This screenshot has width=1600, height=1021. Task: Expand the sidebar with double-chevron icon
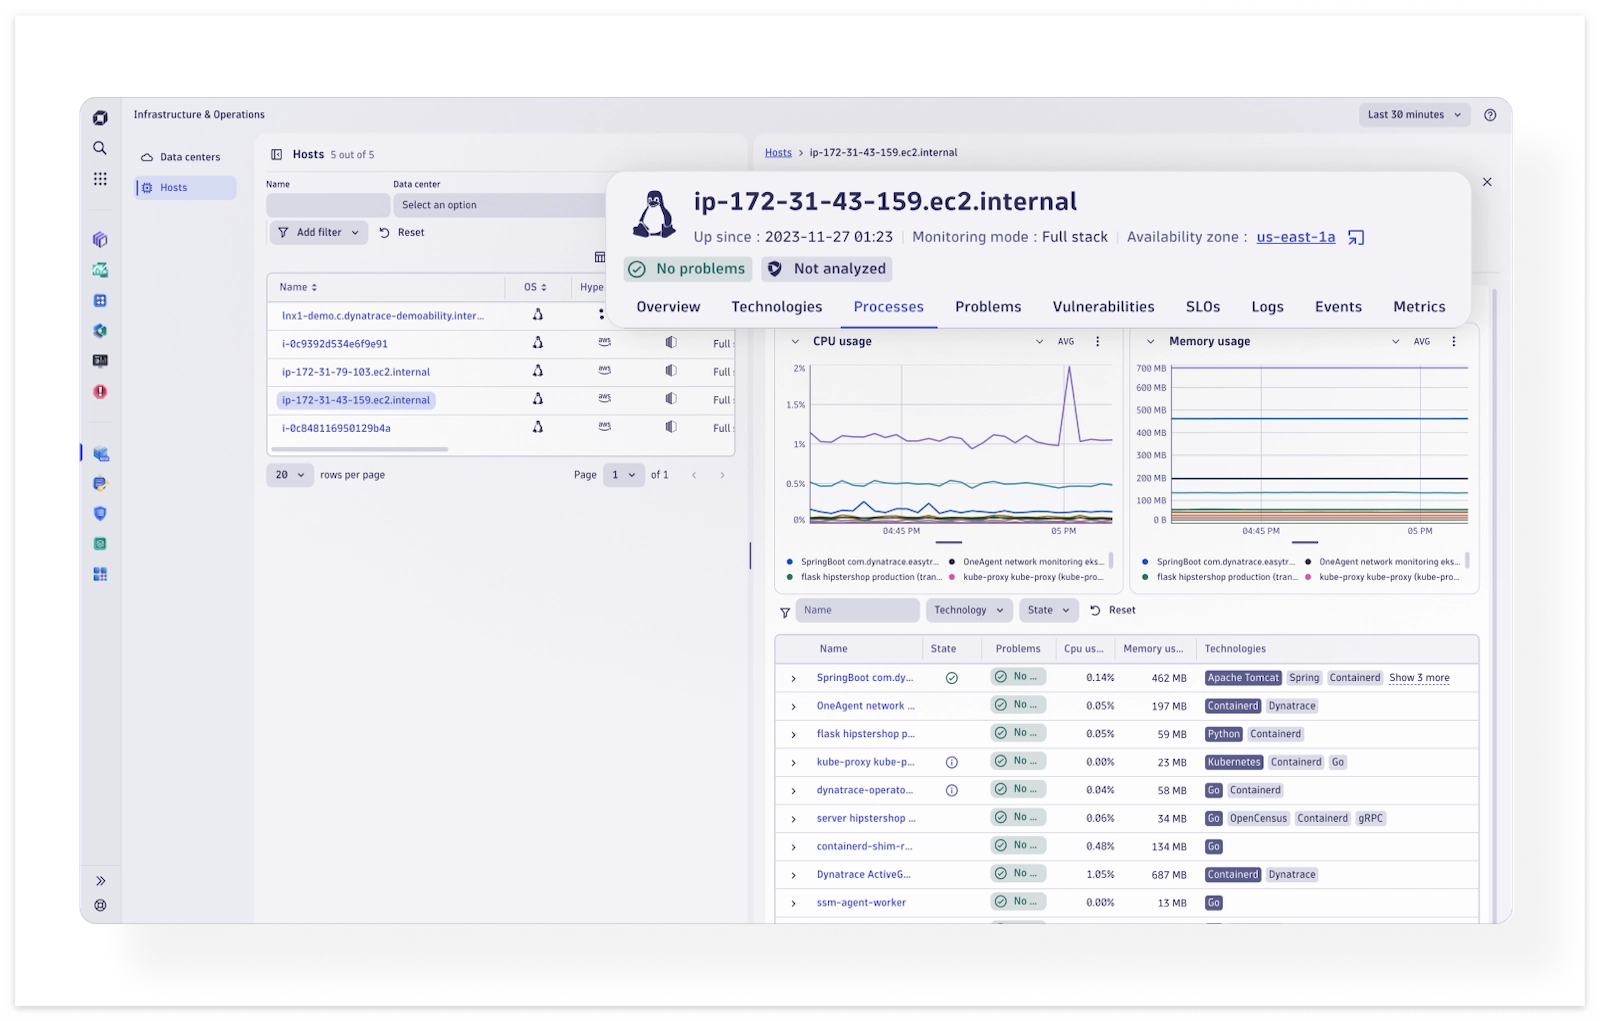point(100,881)
